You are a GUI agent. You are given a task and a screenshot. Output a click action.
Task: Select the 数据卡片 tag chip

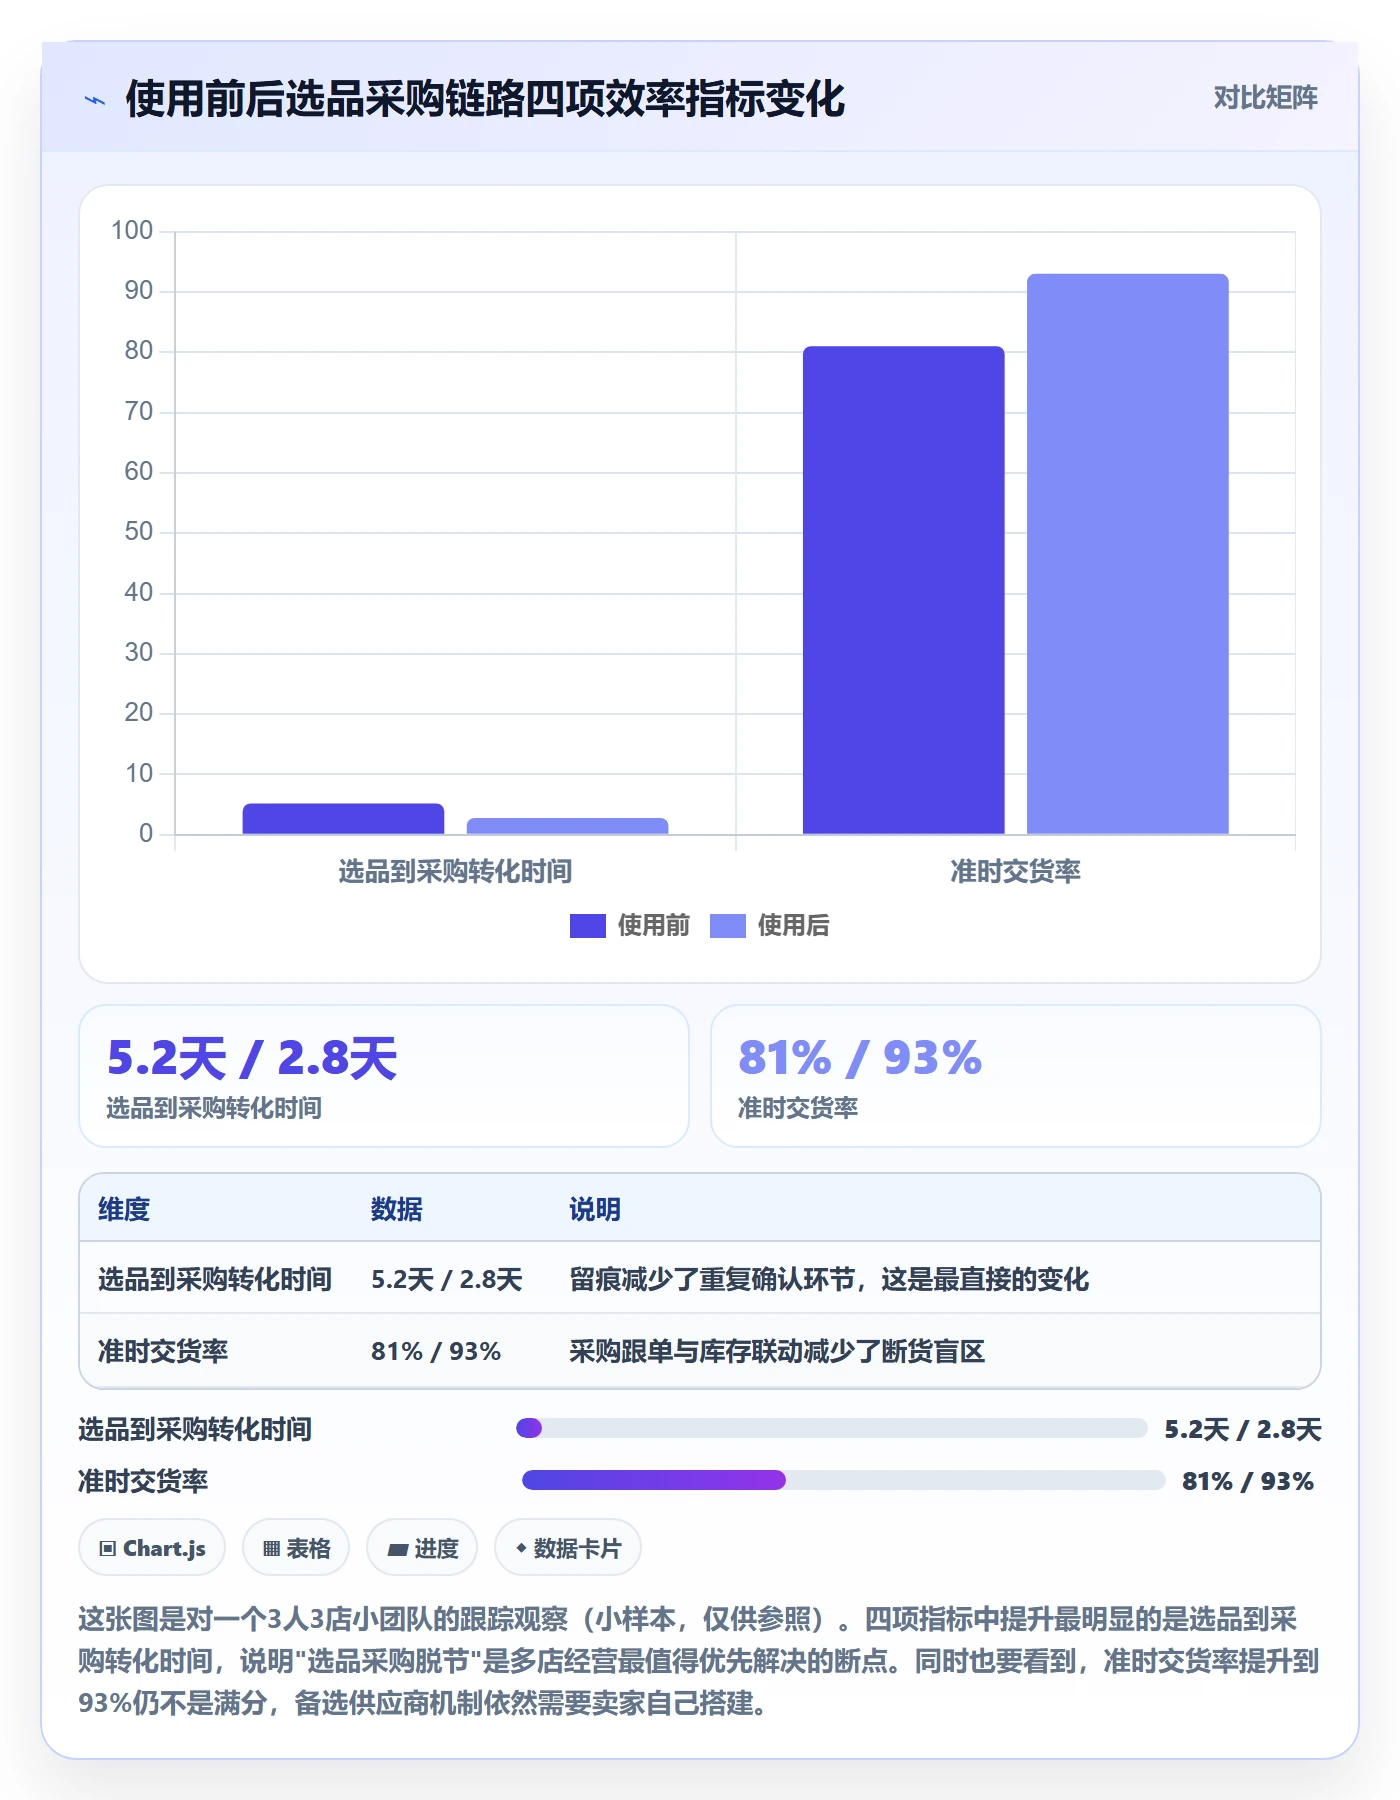click(568, 1548)
